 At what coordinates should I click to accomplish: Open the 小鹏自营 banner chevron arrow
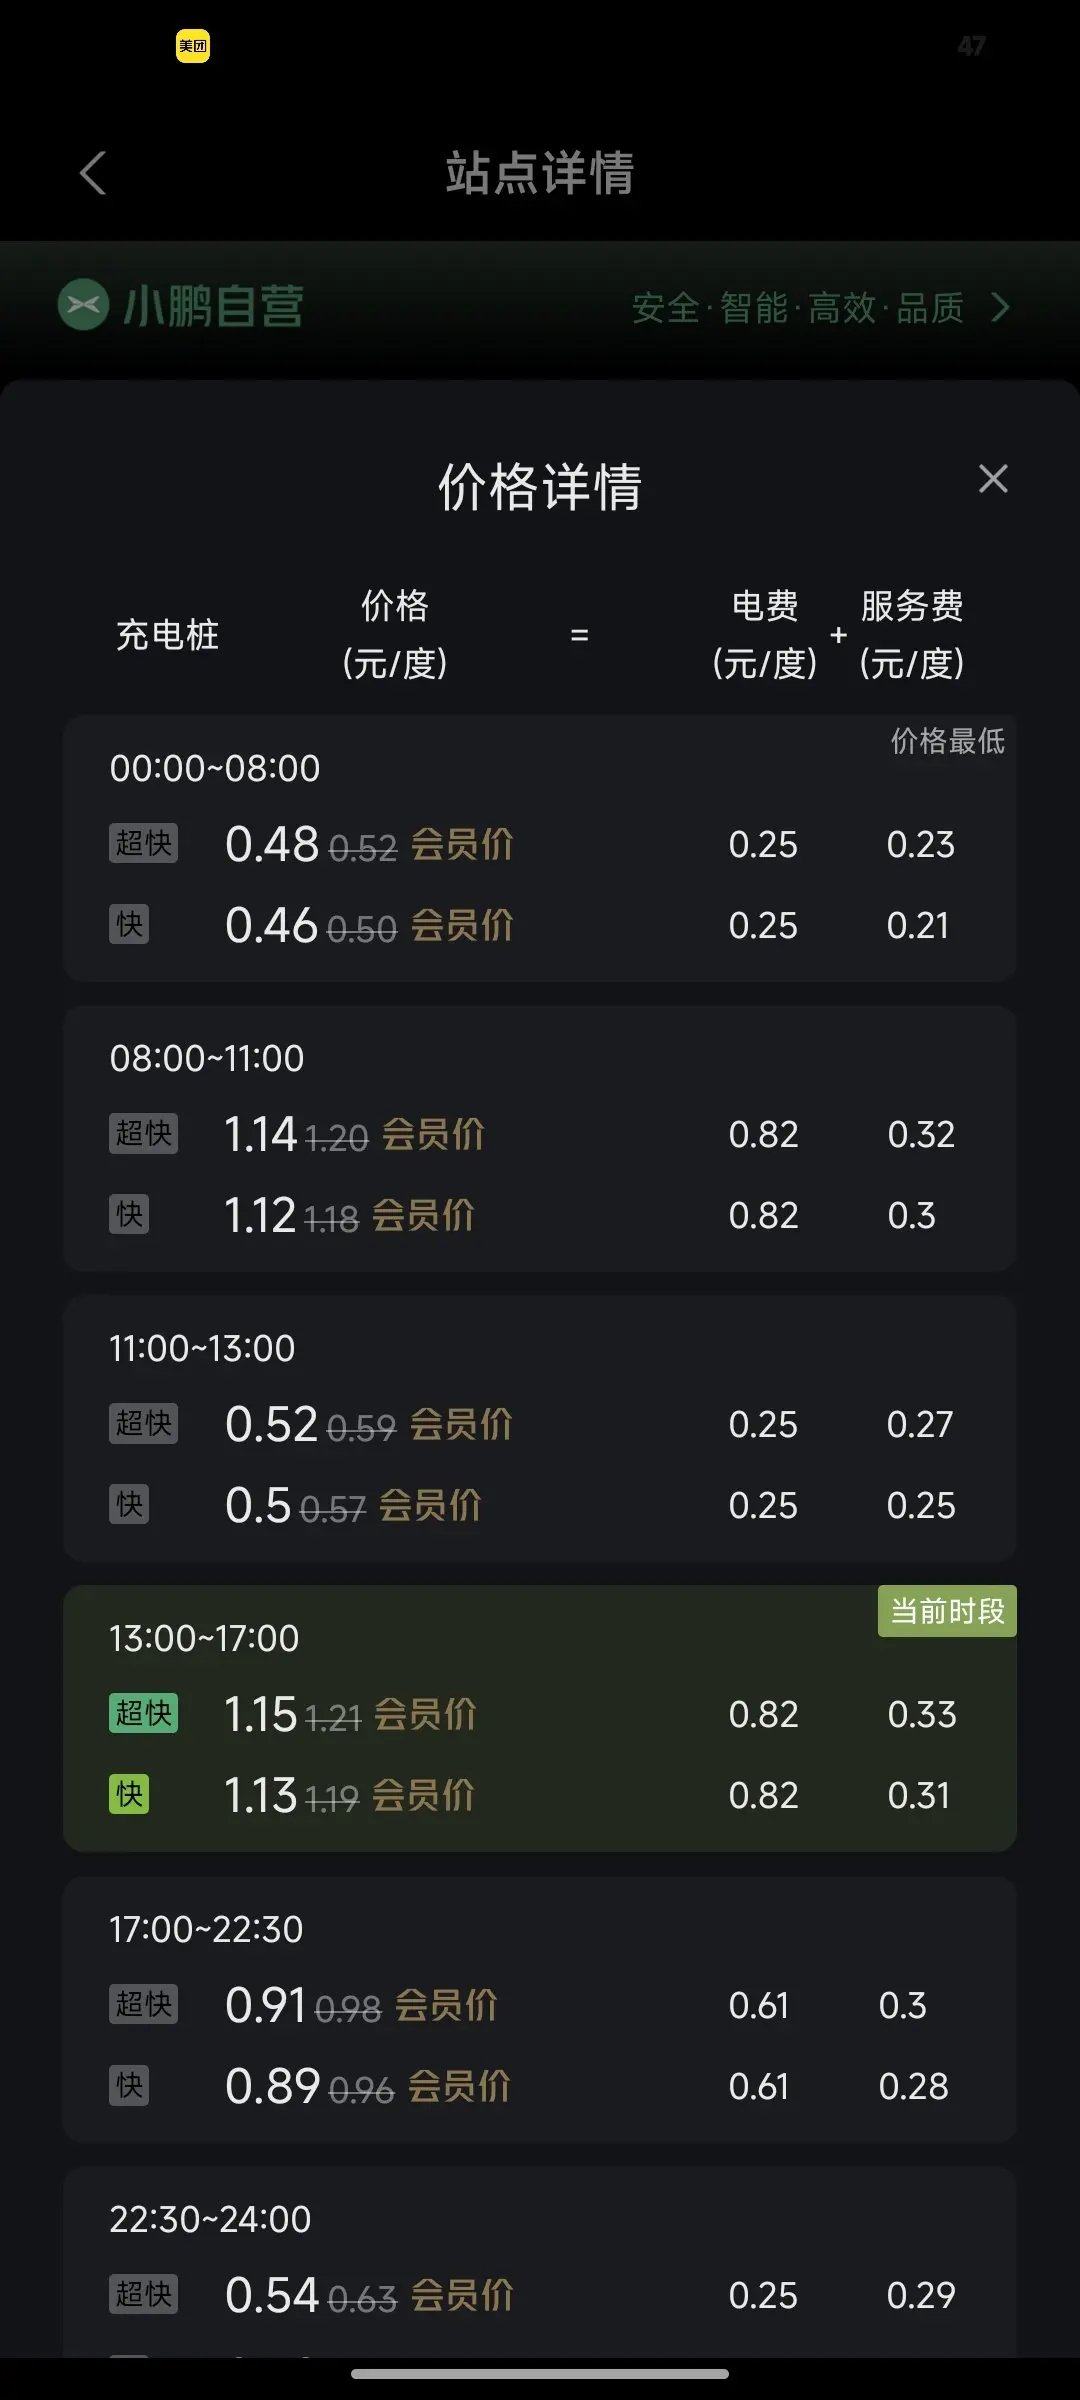click(x=1000, y=307)
